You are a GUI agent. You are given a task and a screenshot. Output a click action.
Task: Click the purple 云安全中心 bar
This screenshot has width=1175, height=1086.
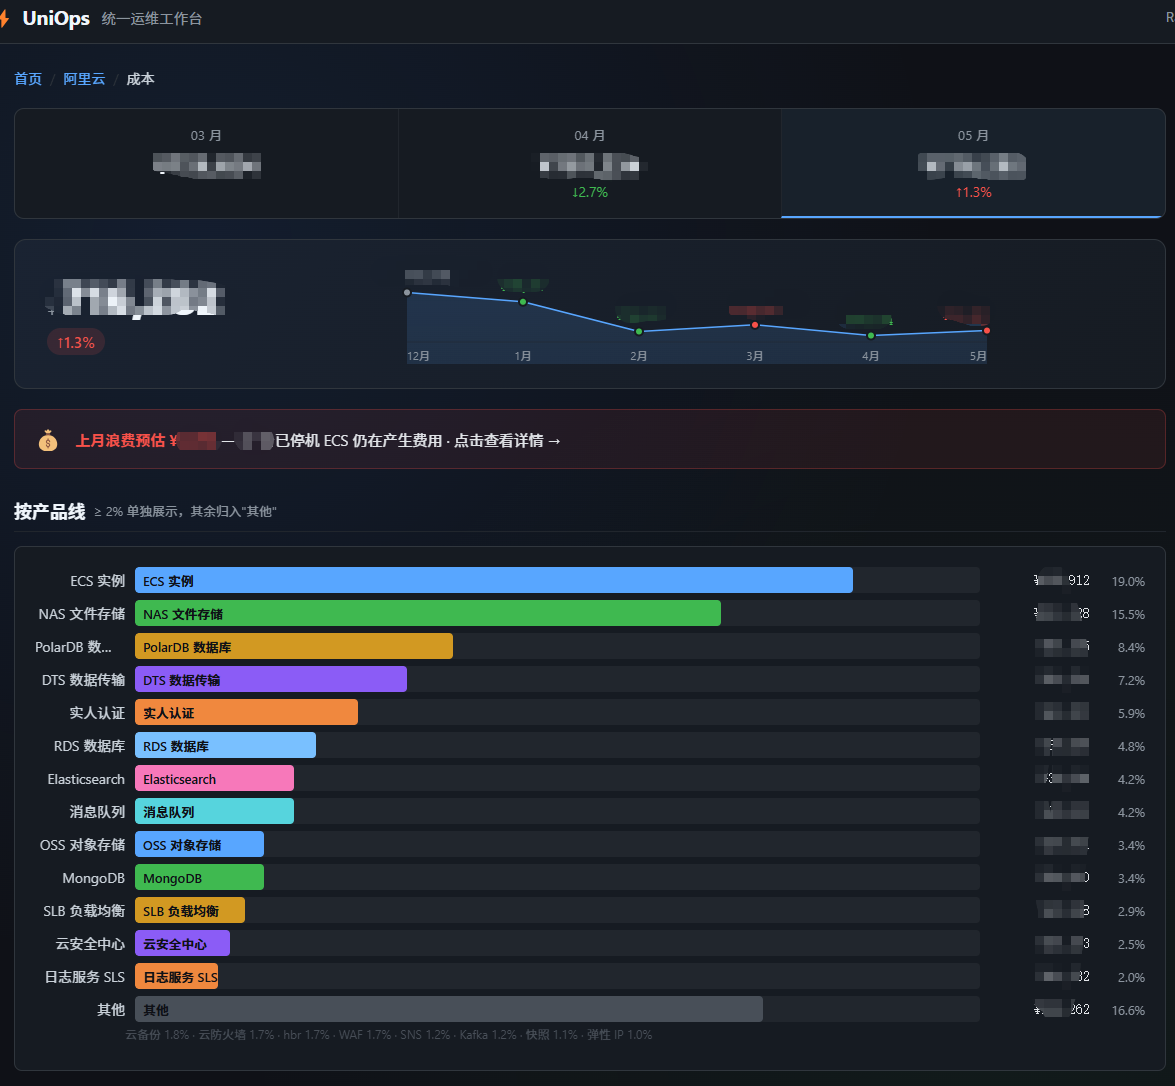click(x=182, y=943)
